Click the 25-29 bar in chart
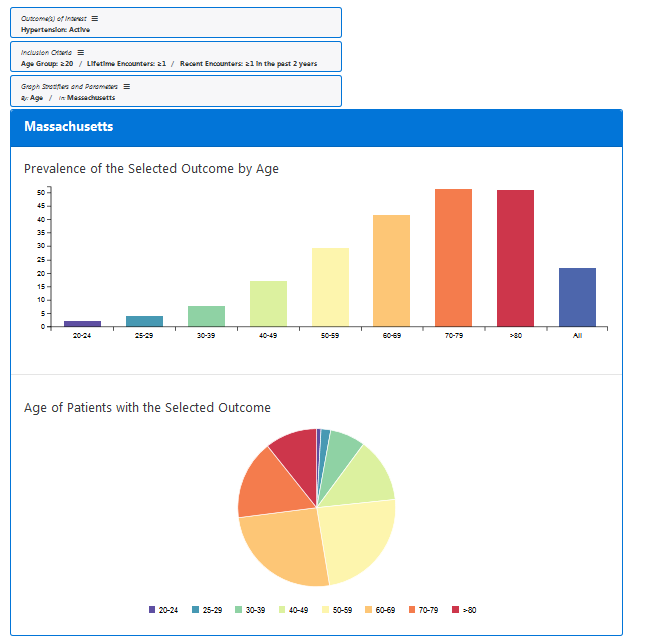The image size is (663, 642). pyautogui.click(x=144, y=321)
